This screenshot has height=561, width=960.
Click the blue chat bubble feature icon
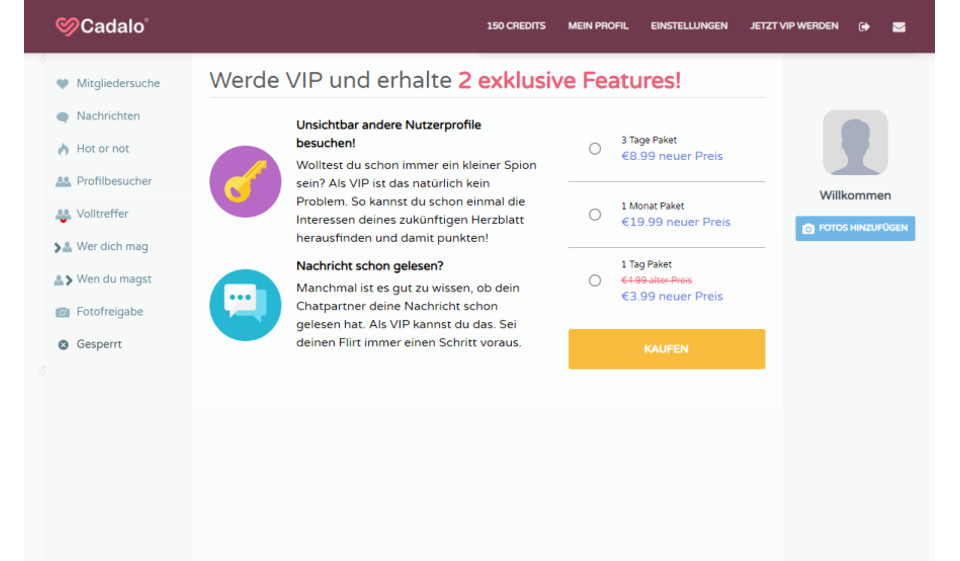tap(245, 304)
